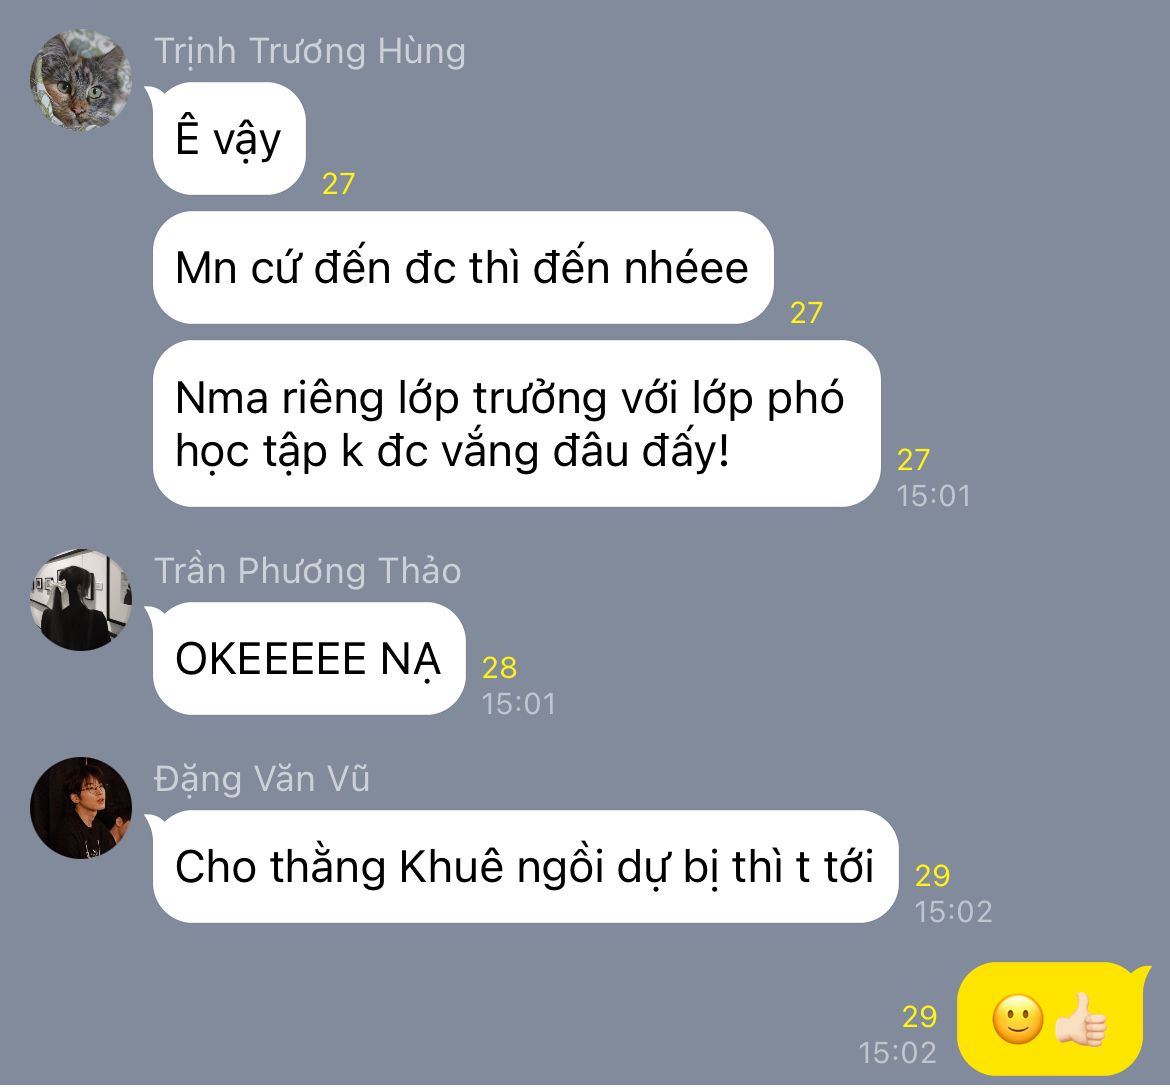The width and height of the screenshot is (1170, 1088).
Task: Select the 'Mn cứ đến đc thì đến nhéee' message
Action: point(463,267)
